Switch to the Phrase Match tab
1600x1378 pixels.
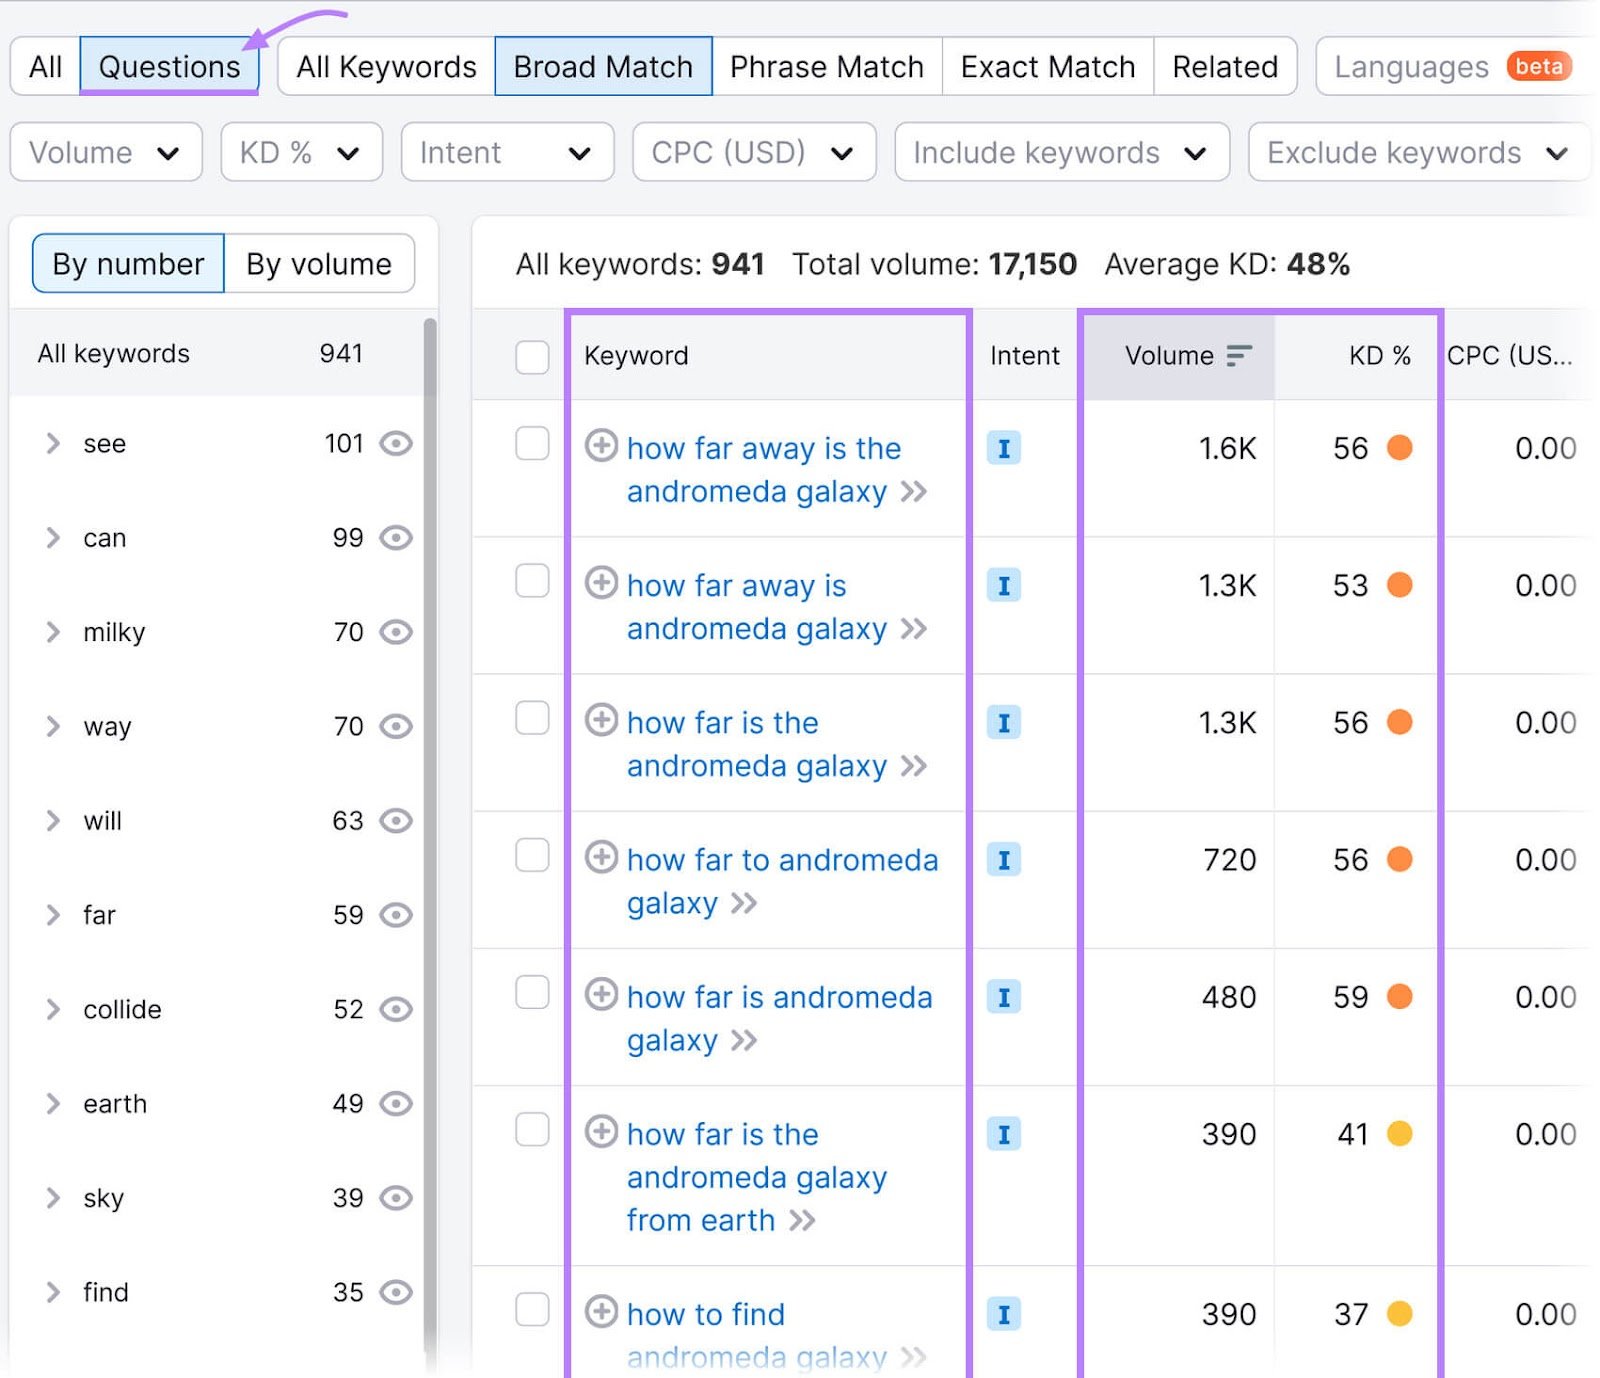coord(825,66)
